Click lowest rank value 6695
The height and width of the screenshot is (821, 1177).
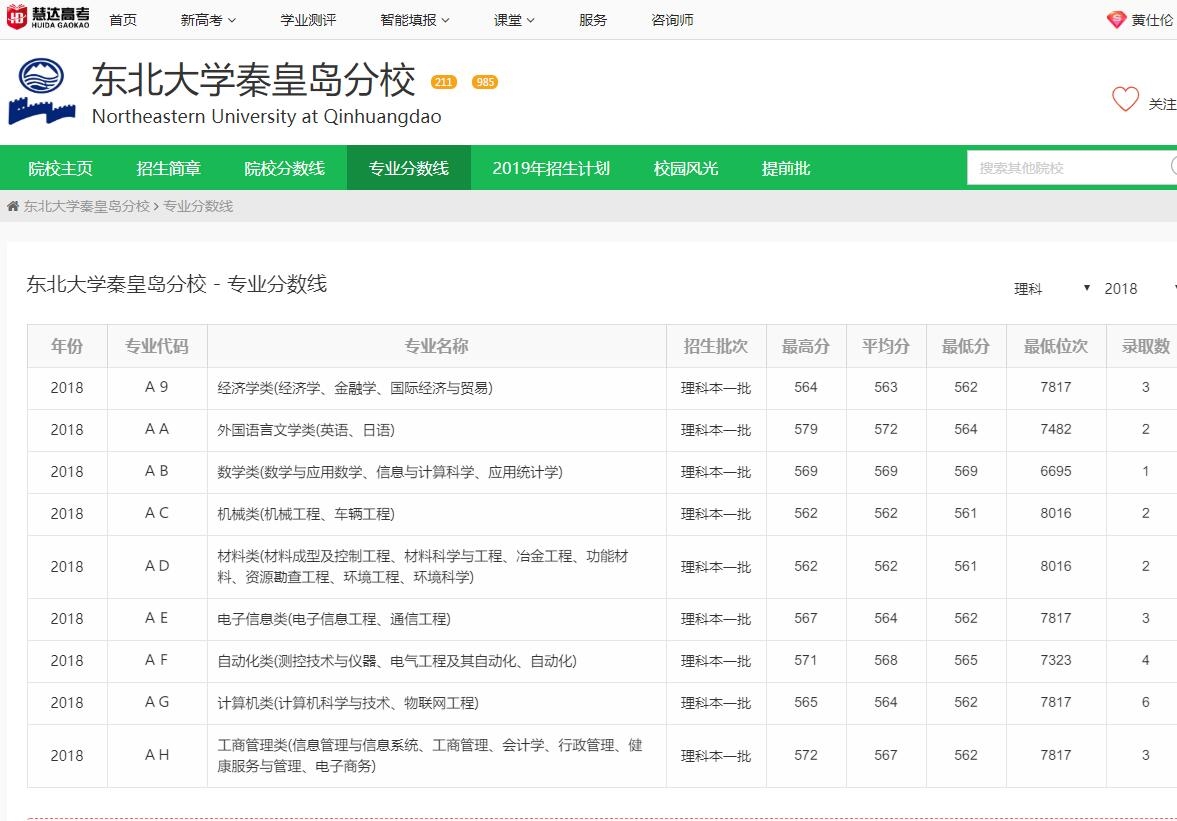(x=1055, y=471)
